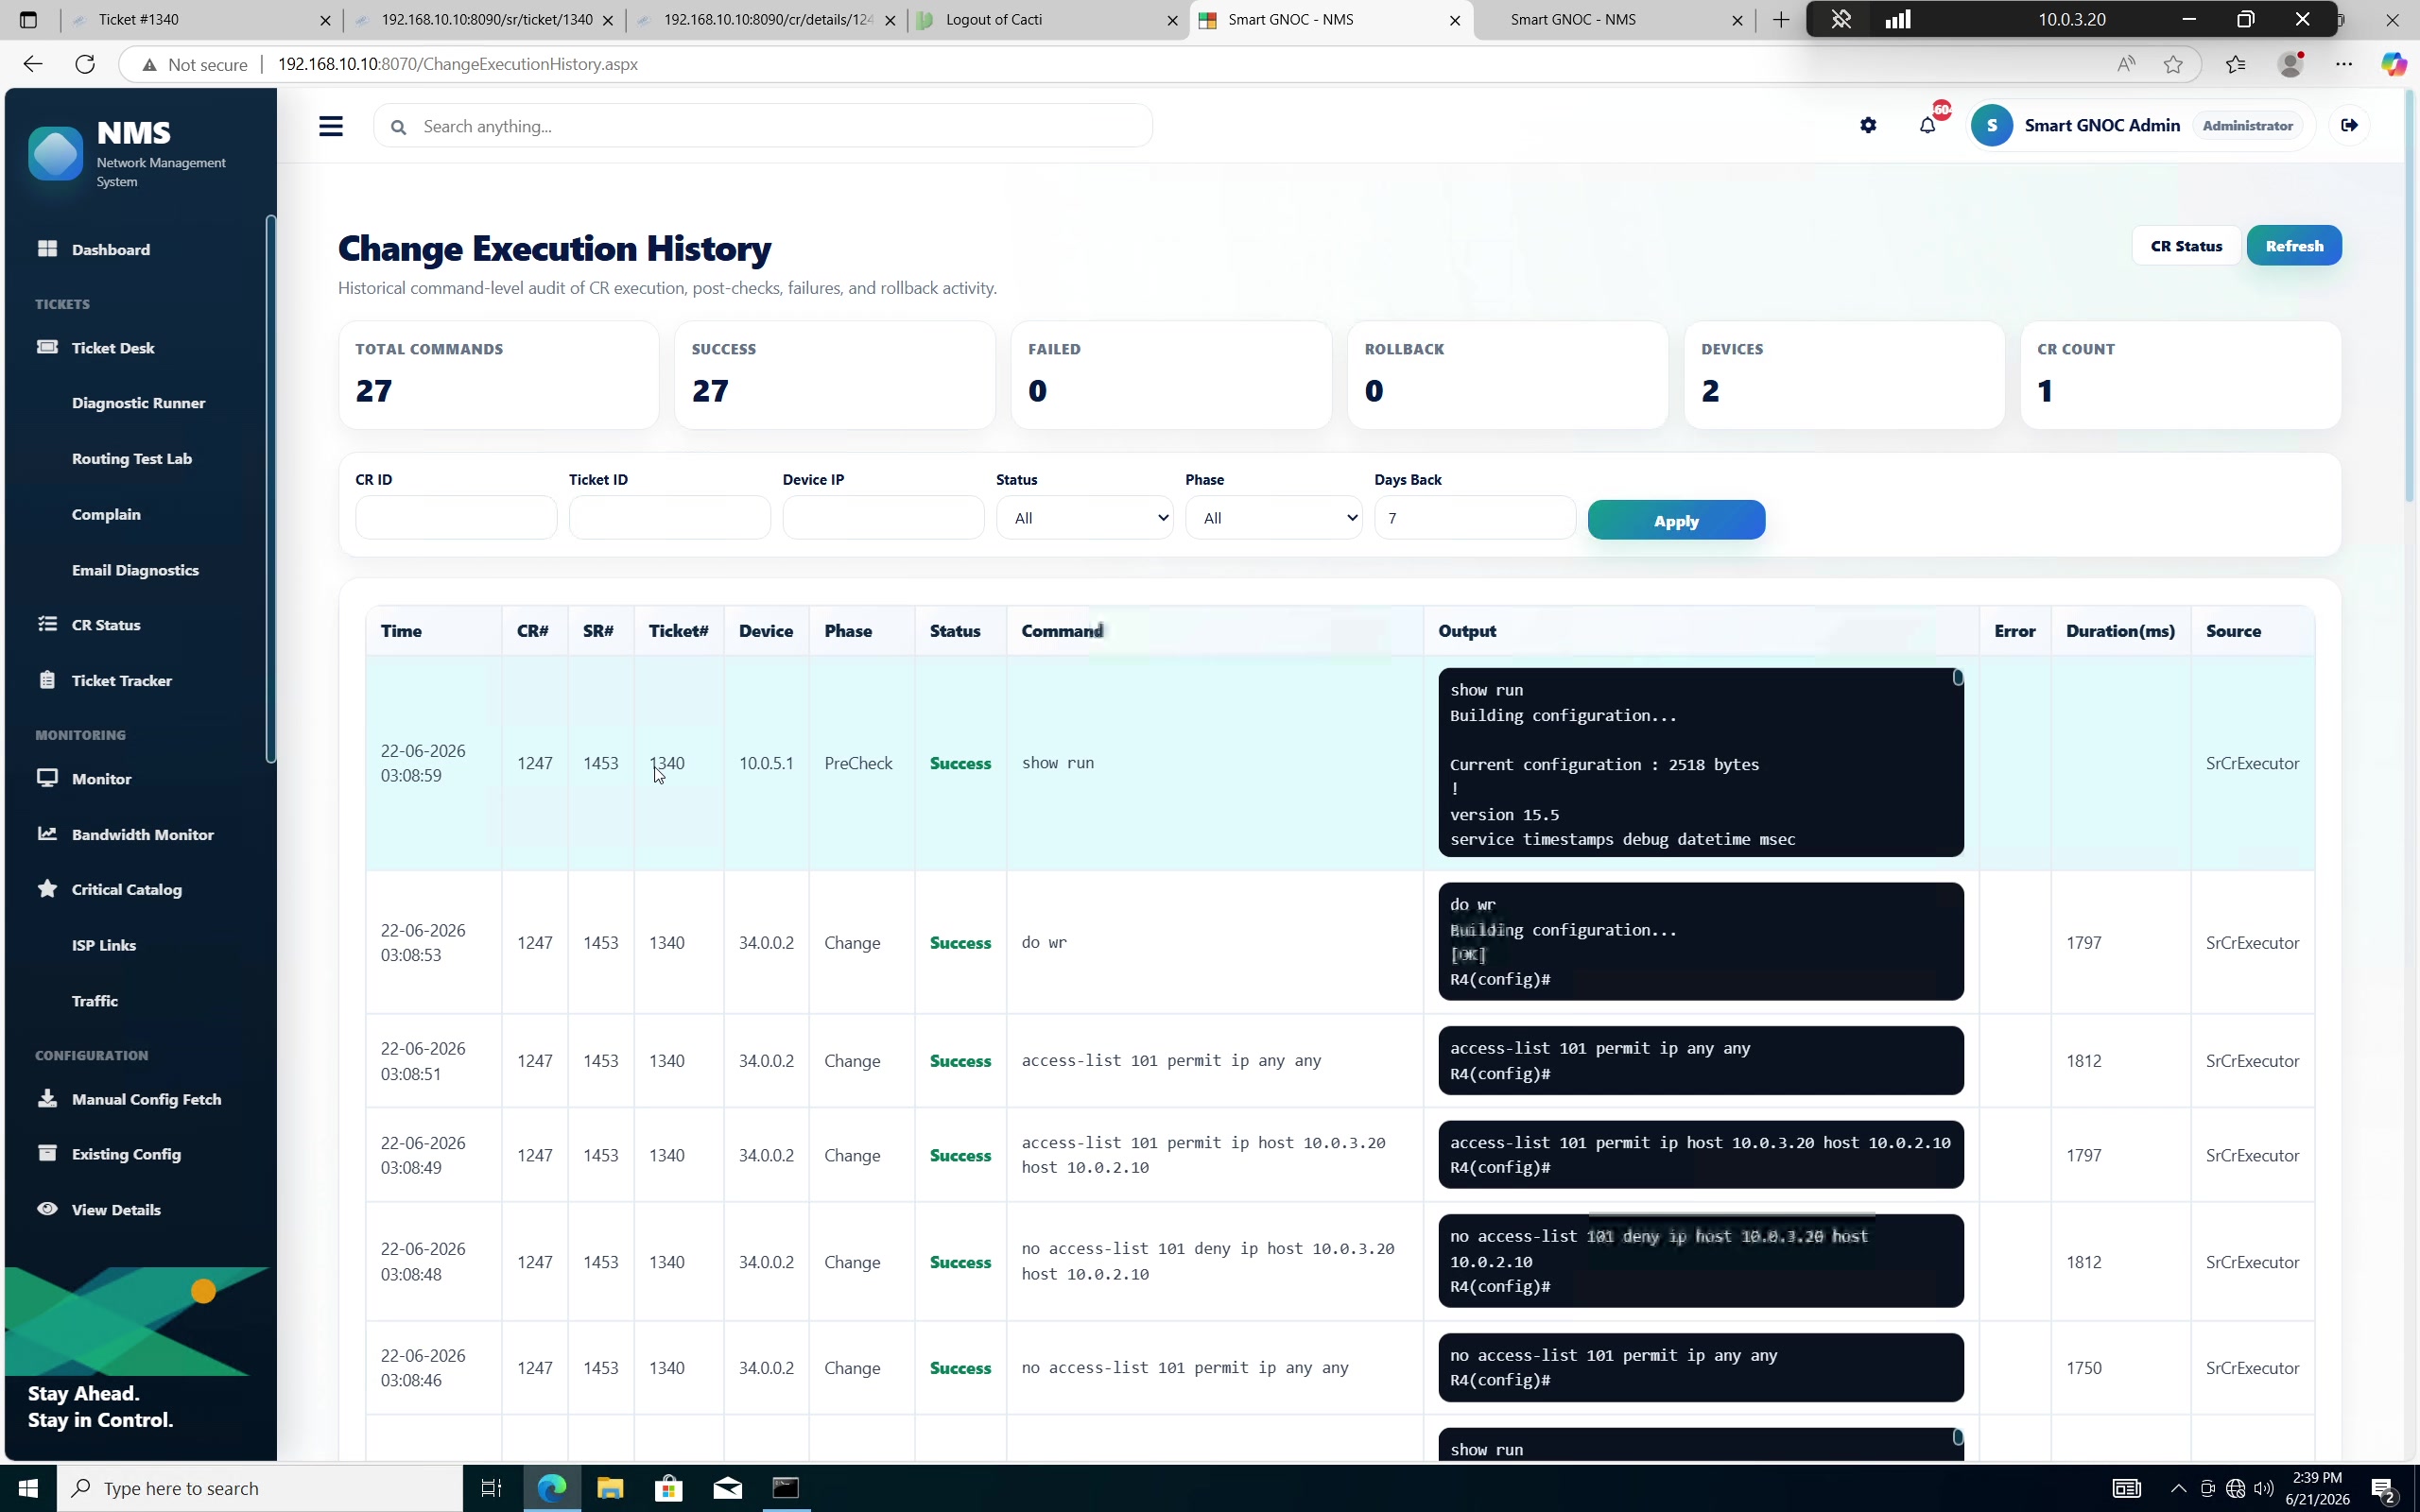Open a new browser tab
This screenshot has width=2420, height=1512.
[1781, 20]
